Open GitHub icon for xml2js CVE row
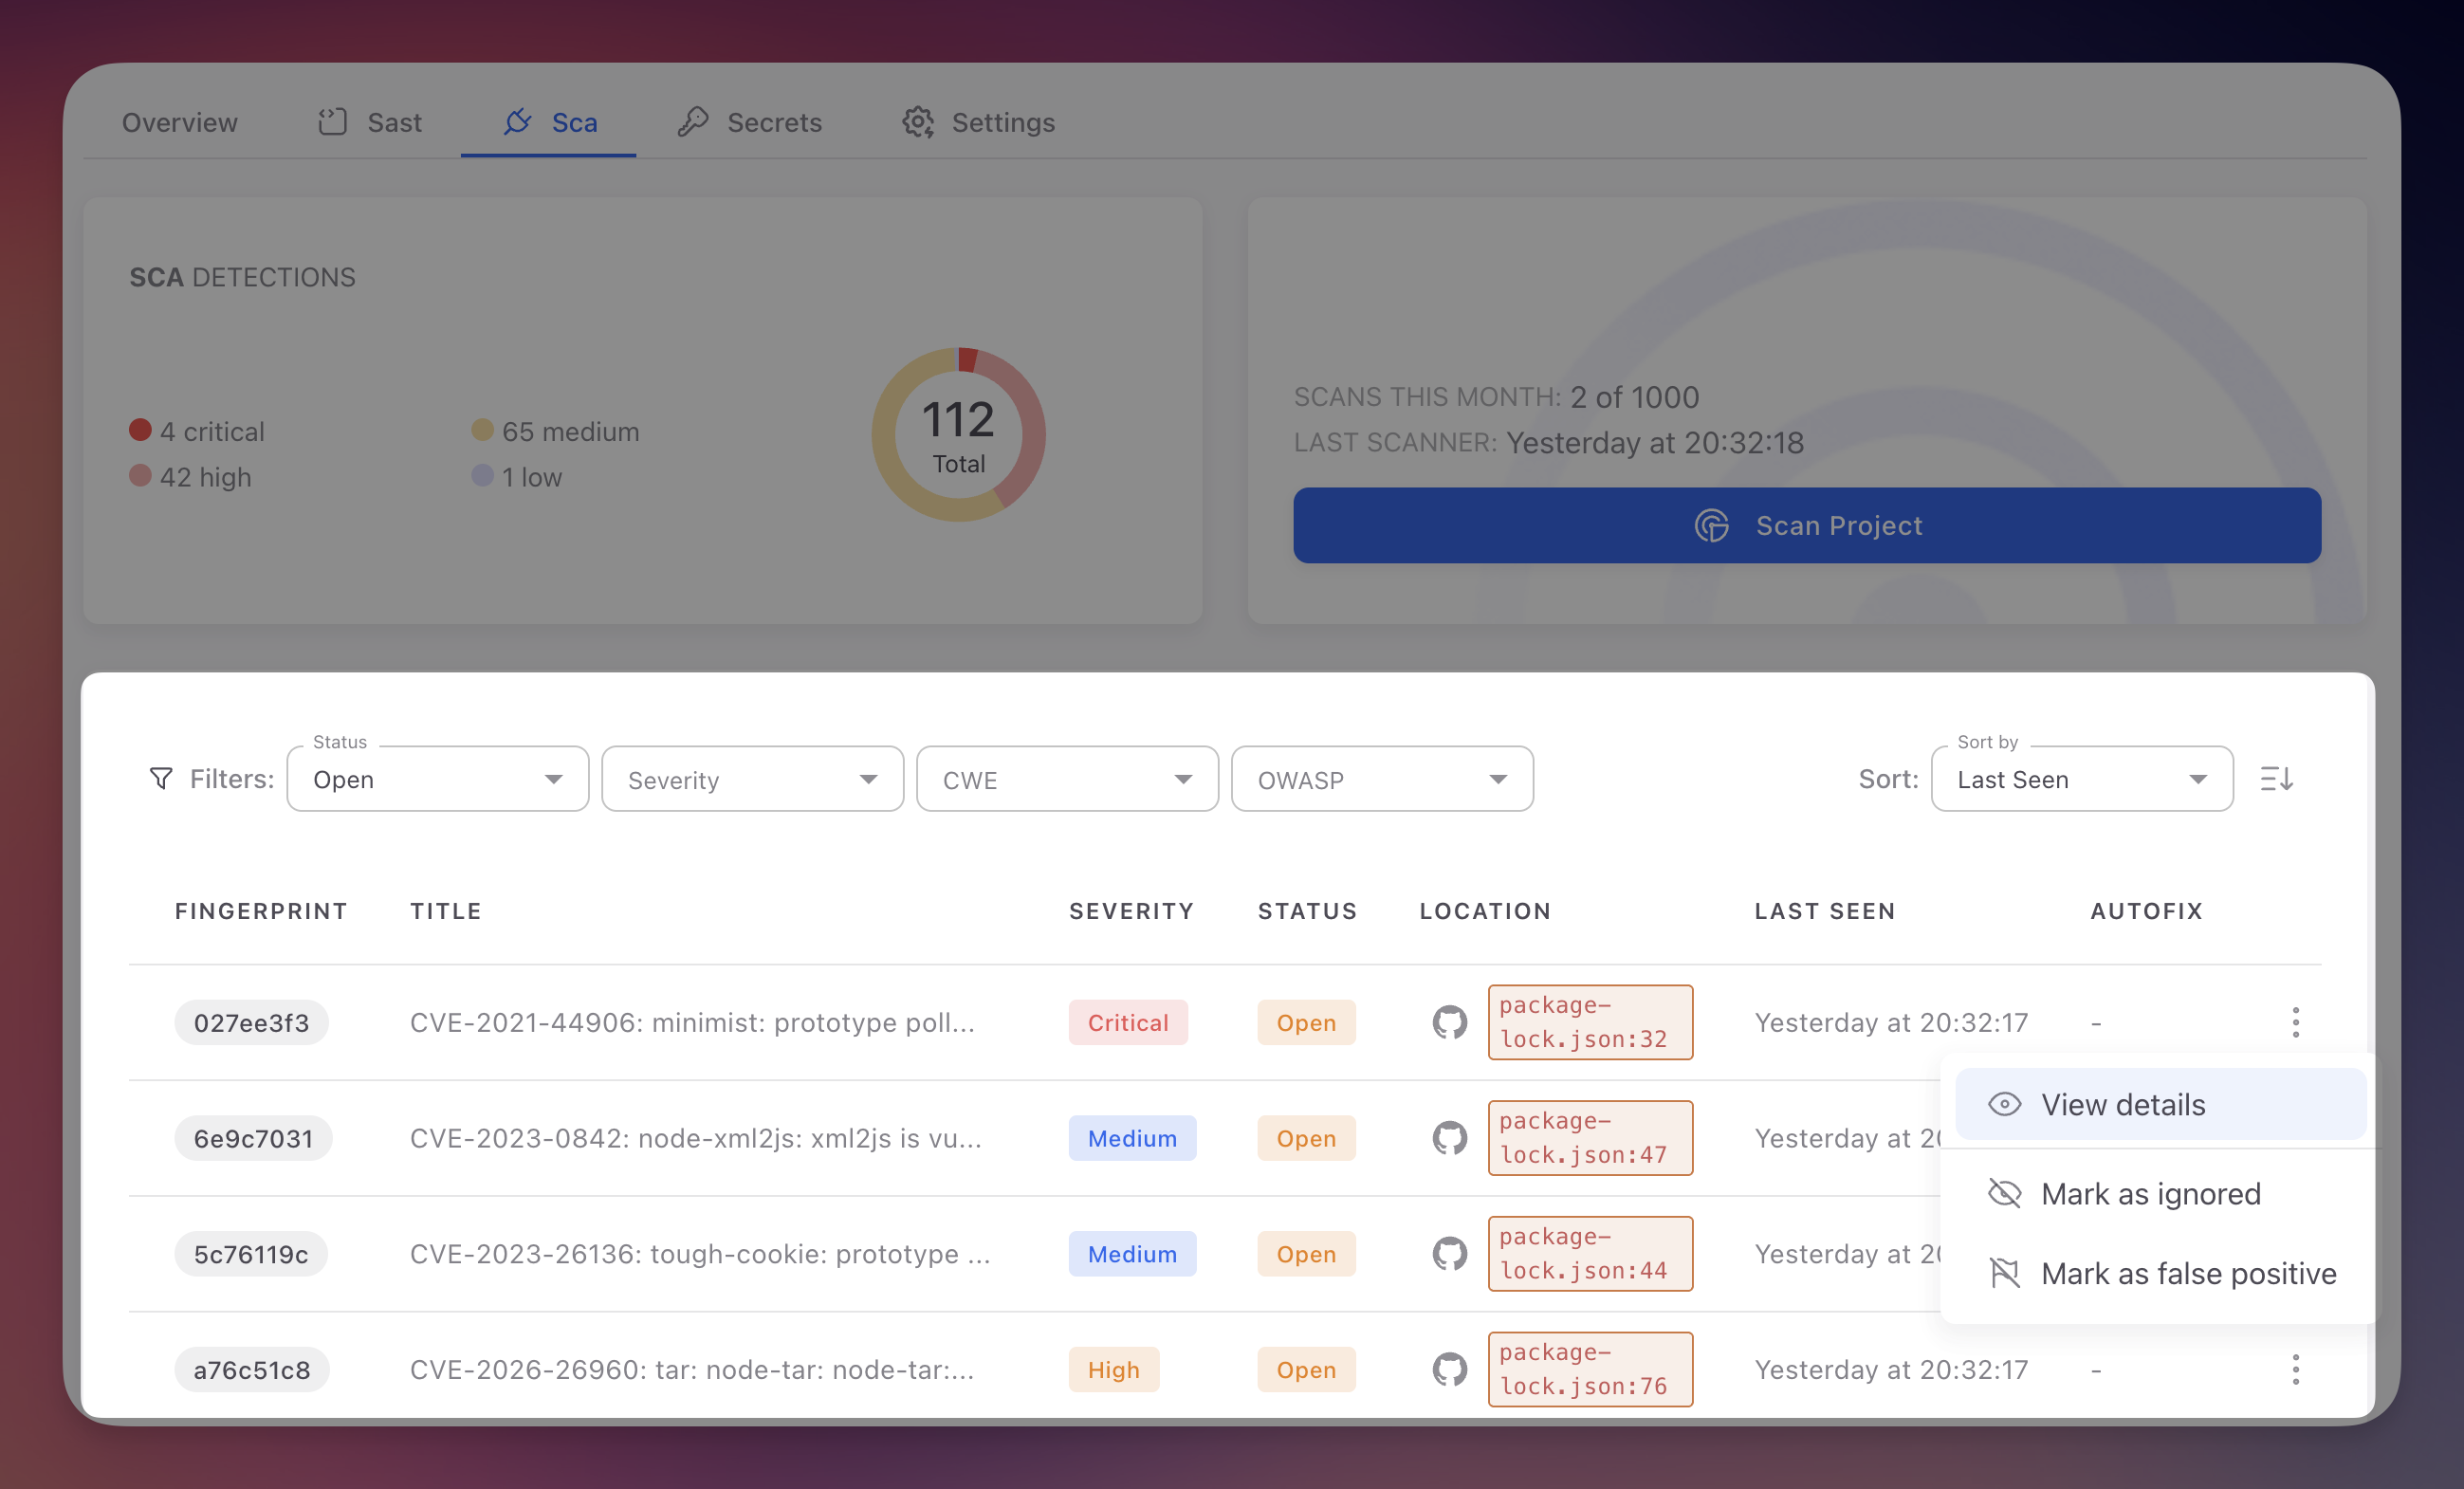The width and height of the screenshot is (2464, 1489). point(1449,1138)
